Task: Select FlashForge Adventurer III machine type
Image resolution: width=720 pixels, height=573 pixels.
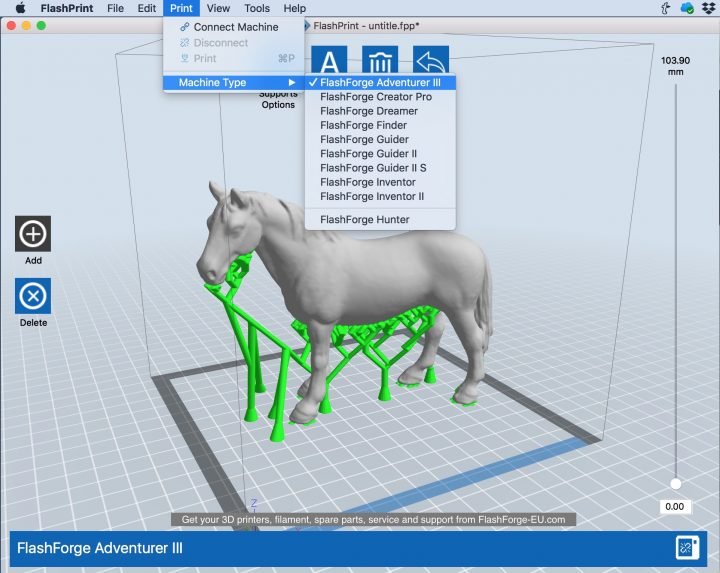Action: 380,82
